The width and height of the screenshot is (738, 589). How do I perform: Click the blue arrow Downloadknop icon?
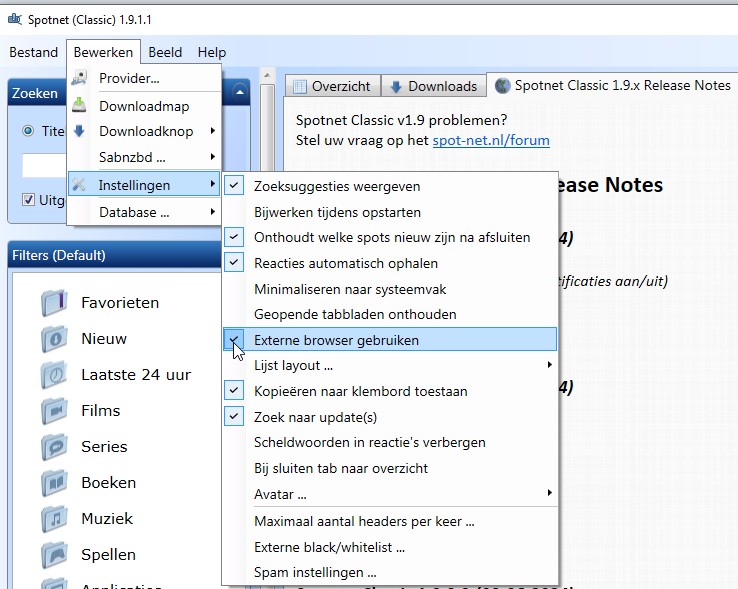79,131
